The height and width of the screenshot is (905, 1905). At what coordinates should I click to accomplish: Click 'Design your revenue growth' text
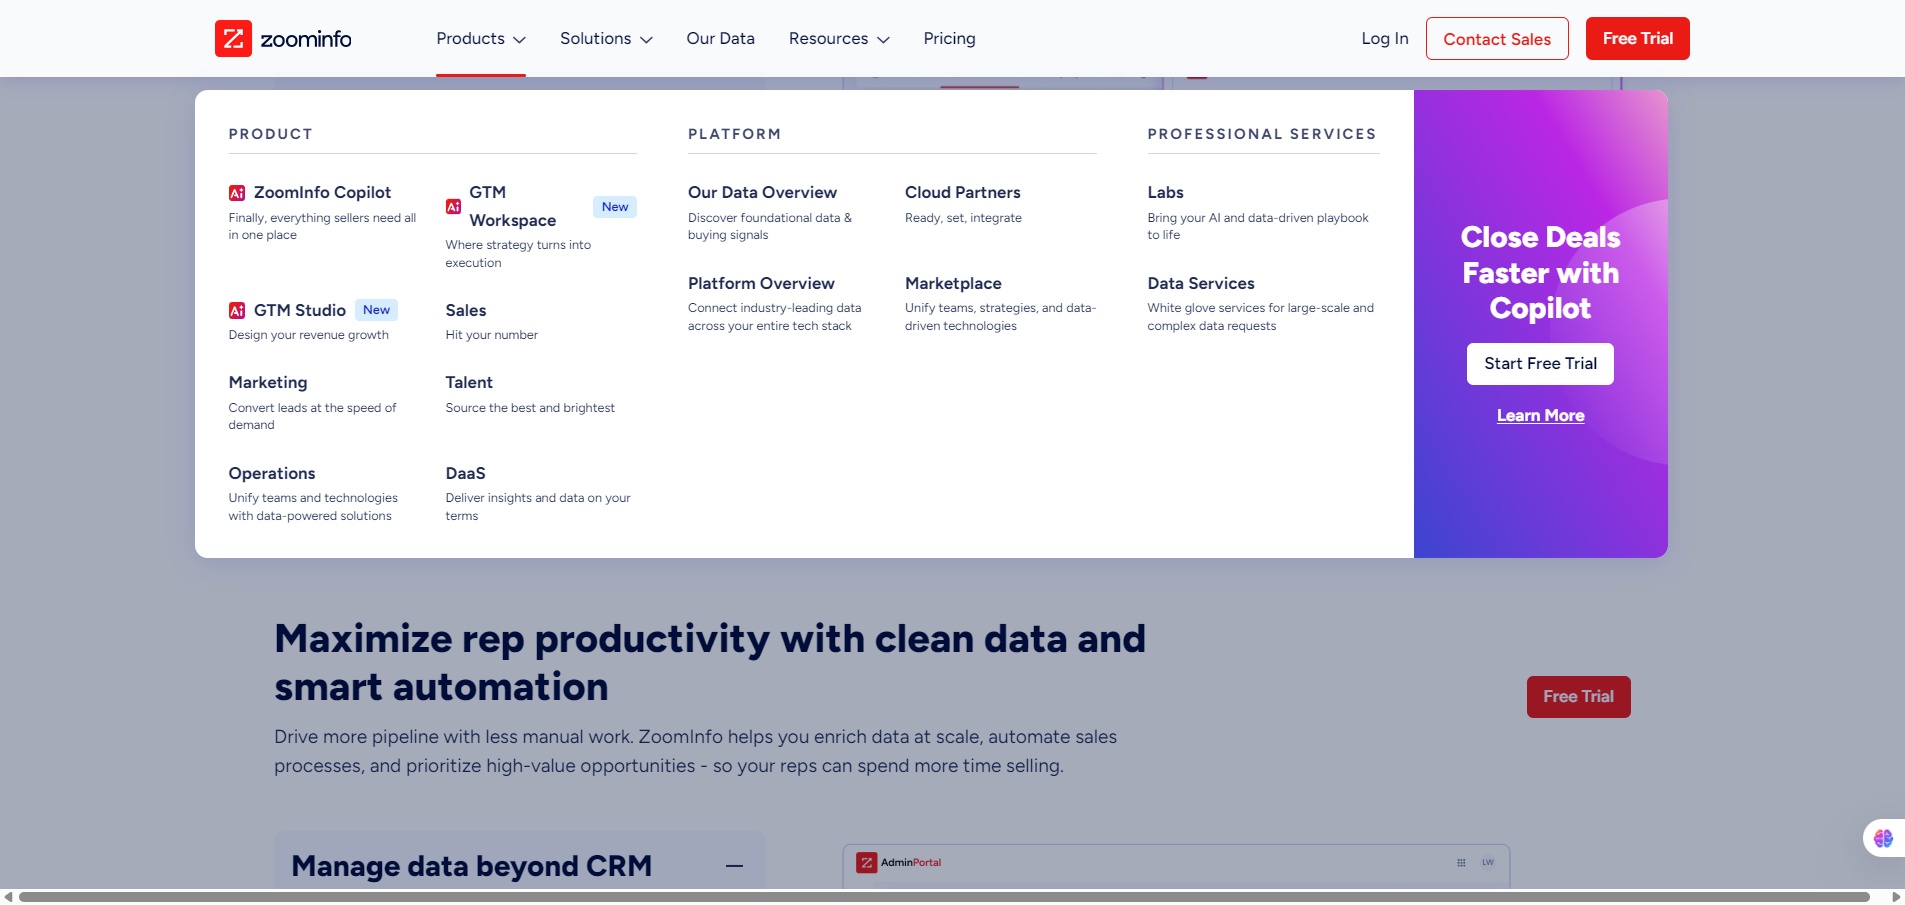coord(309,335)
